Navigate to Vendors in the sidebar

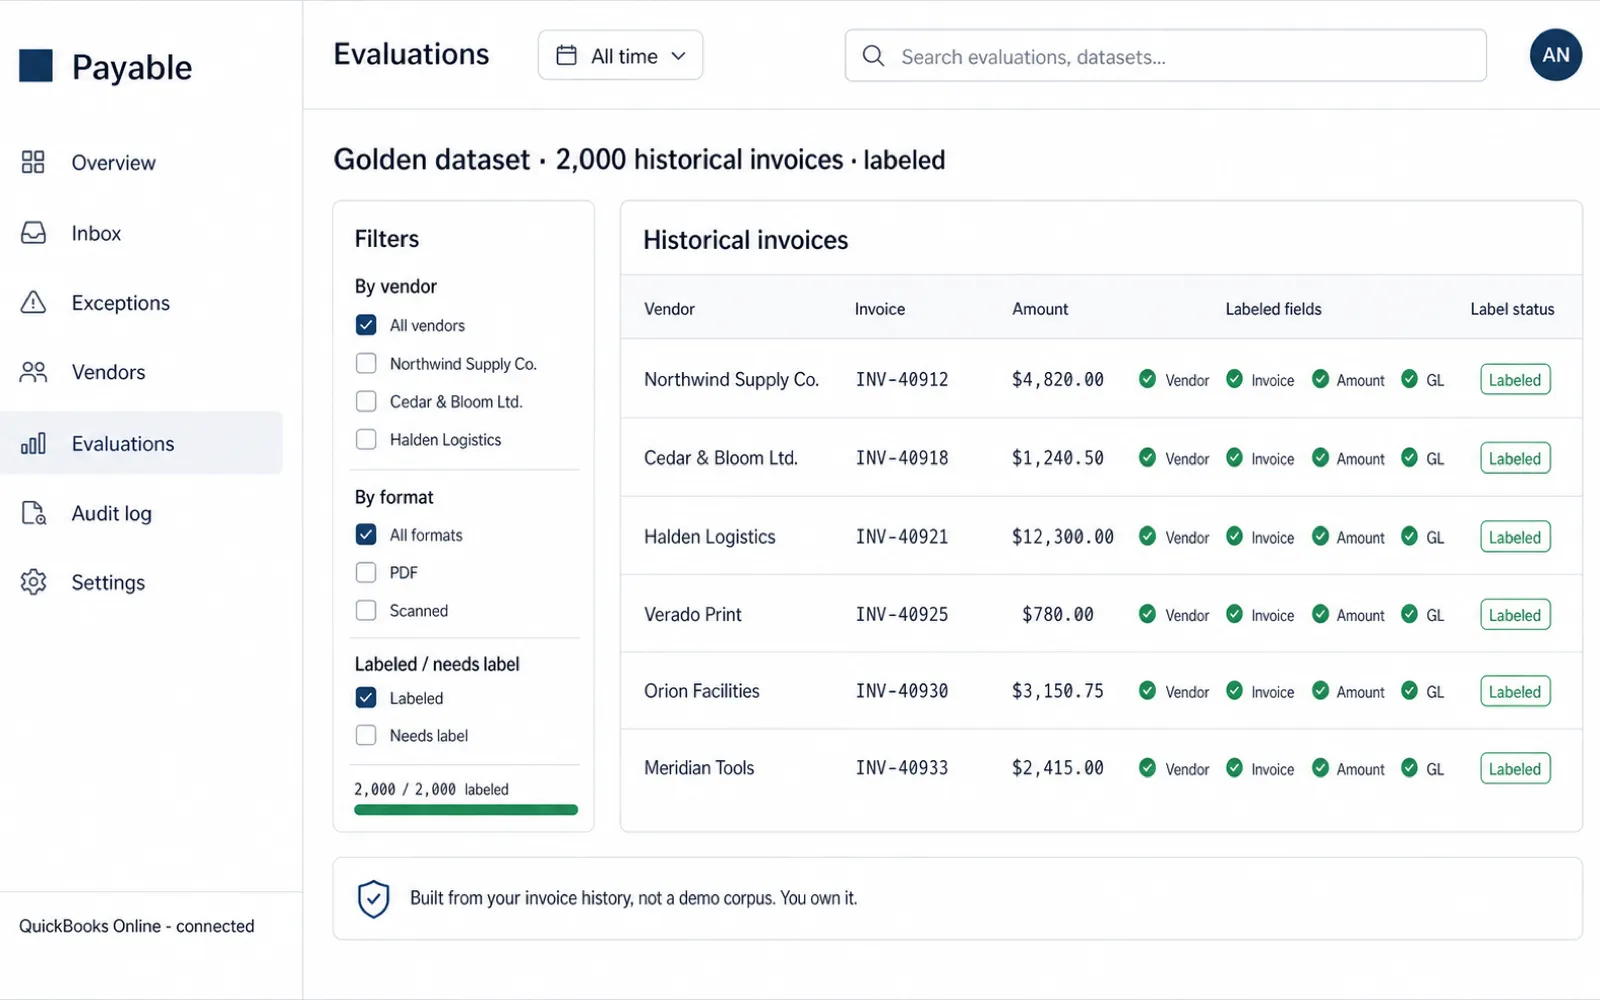[x=141, y=372]
